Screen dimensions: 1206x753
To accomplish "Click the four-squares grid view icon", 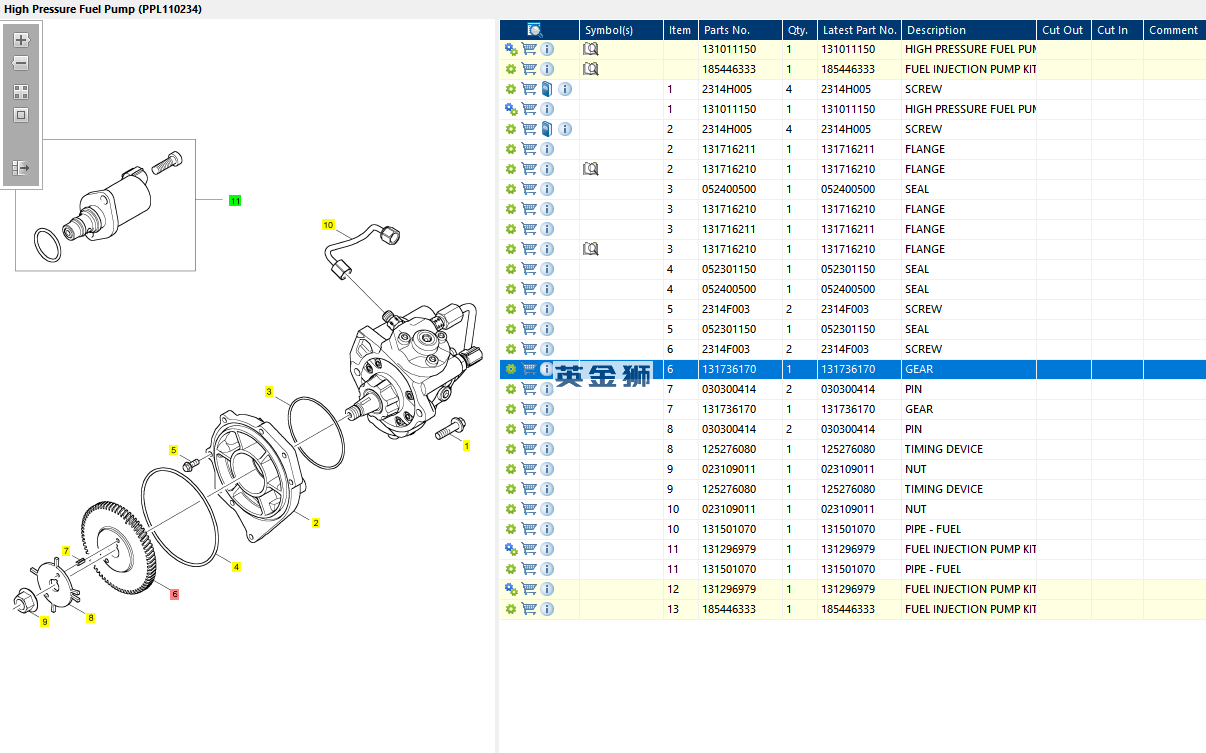I will 21,91.
